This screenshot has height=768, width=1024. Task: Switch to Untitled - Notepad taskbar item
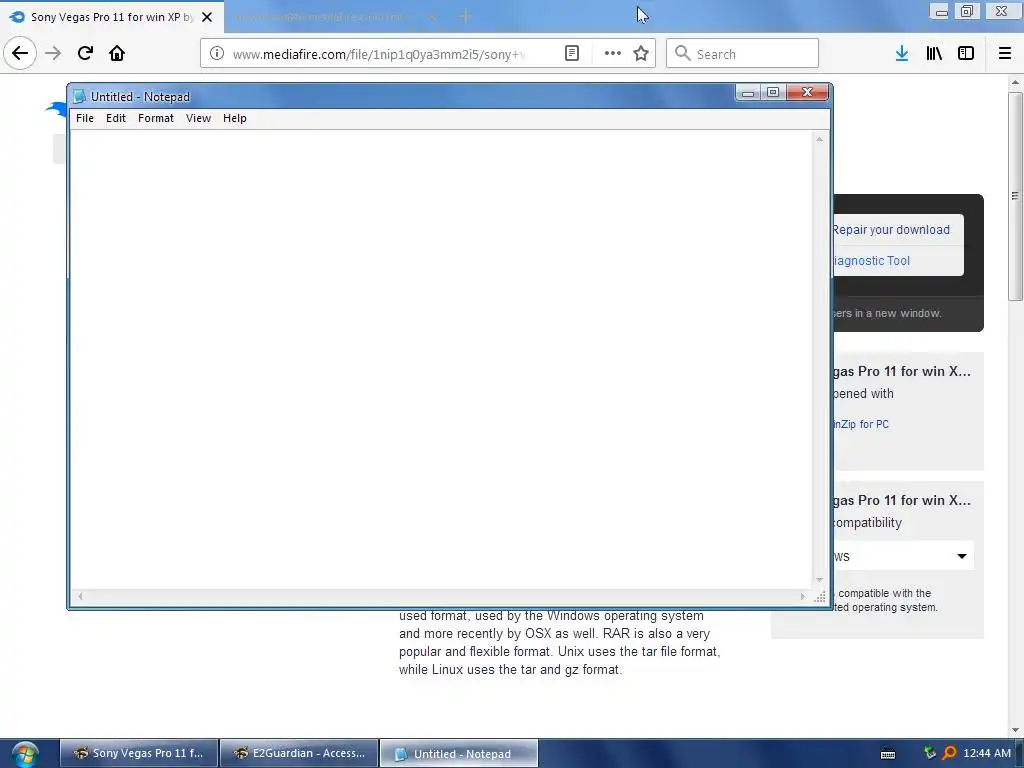pos(459,754)
